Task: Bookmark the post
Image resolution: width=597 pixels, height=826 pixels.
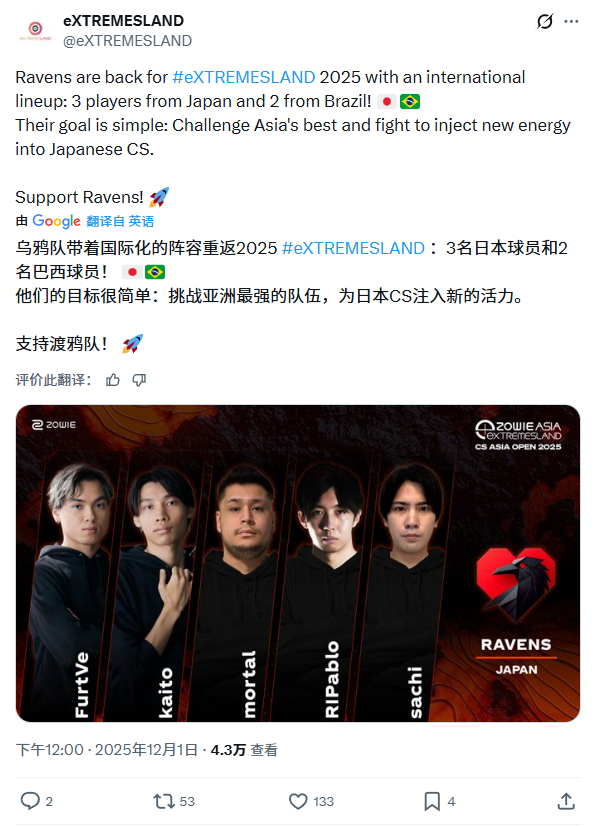Action: tap(432, 801)
